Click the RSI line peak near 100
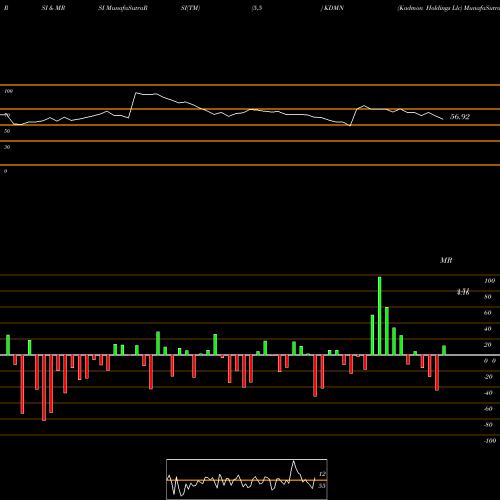 (136, 93)
